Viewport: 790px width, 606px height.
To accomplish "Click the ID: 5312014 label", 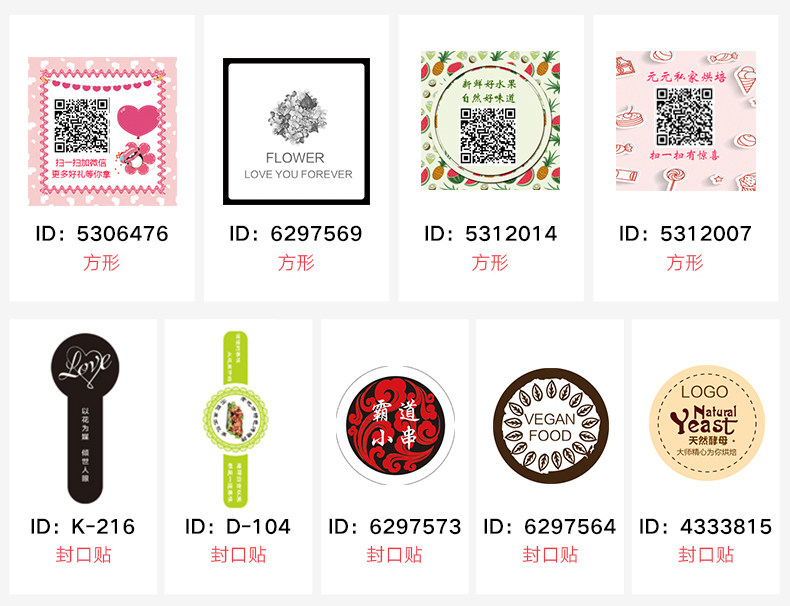I will (x=491, y=234).
